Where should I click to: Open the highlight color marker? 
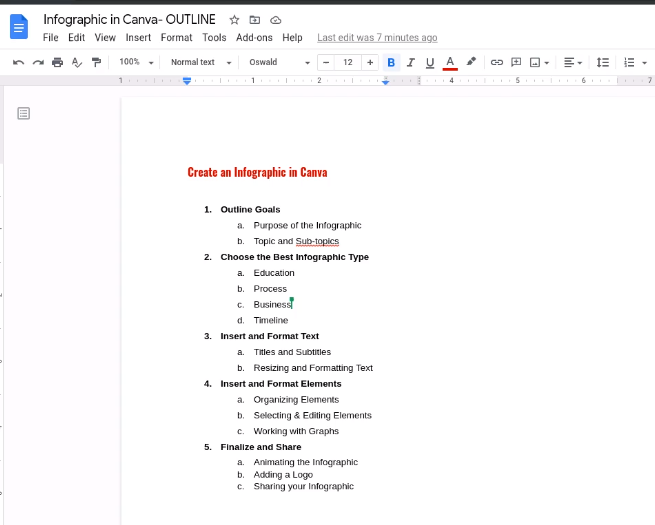tap(471, 62)
